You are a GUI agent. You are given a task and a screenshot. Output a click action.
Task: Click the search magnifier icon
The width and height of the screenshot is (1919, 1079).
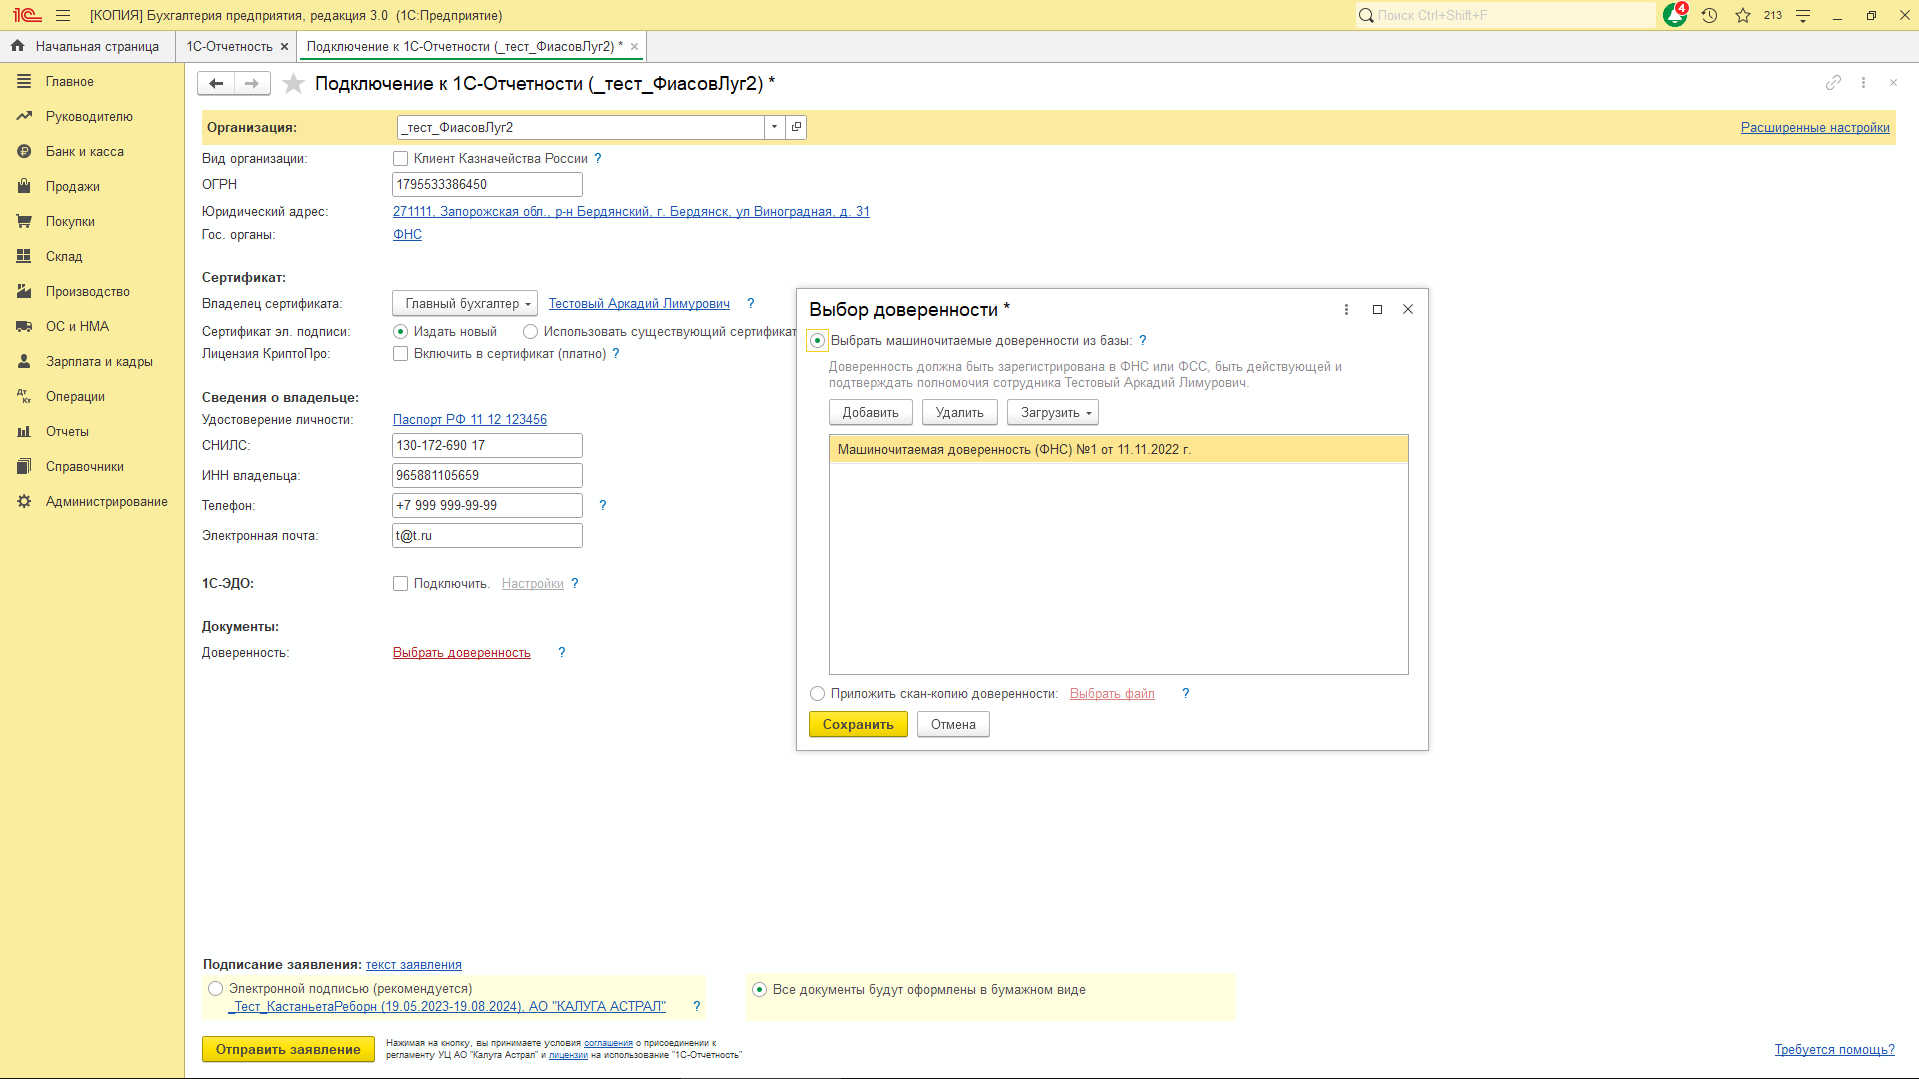1366,15
